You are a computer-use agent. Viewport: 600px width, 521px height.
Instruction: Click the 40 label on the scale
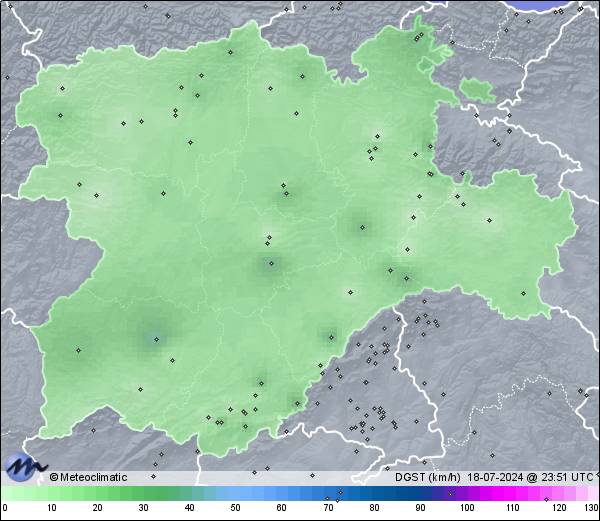click(189, 508)
